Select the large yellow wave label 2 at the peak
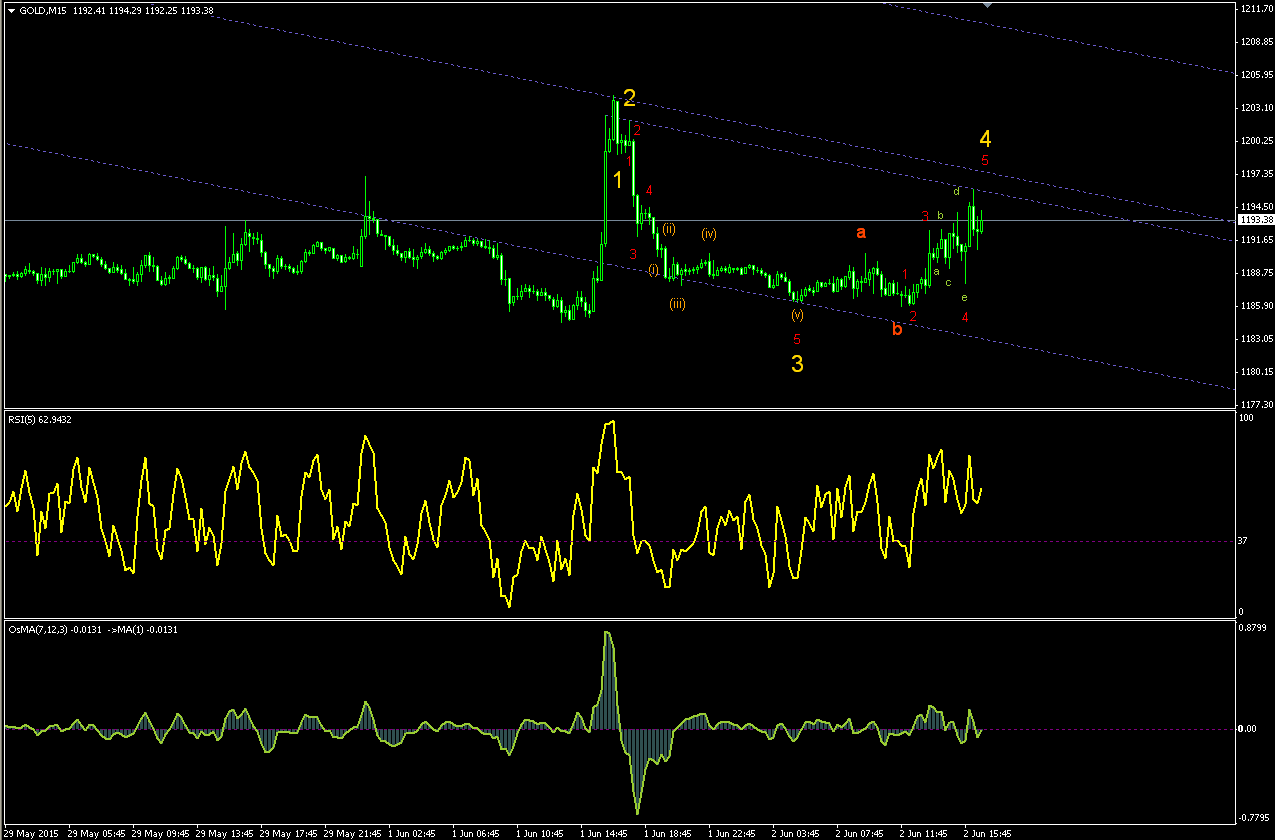The width and height of the screenshot is (1275, 840). (629, 98)
